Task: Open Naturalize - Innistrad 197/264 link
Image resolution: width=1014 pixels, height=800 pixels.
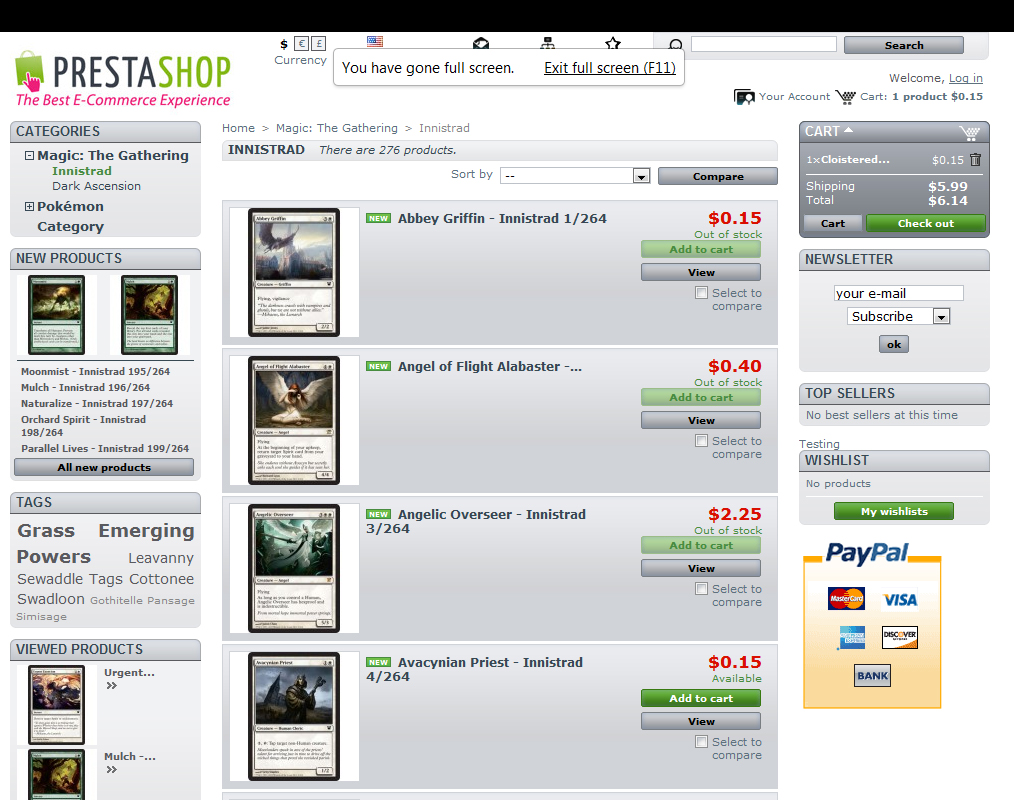Action: click(97, 403)
